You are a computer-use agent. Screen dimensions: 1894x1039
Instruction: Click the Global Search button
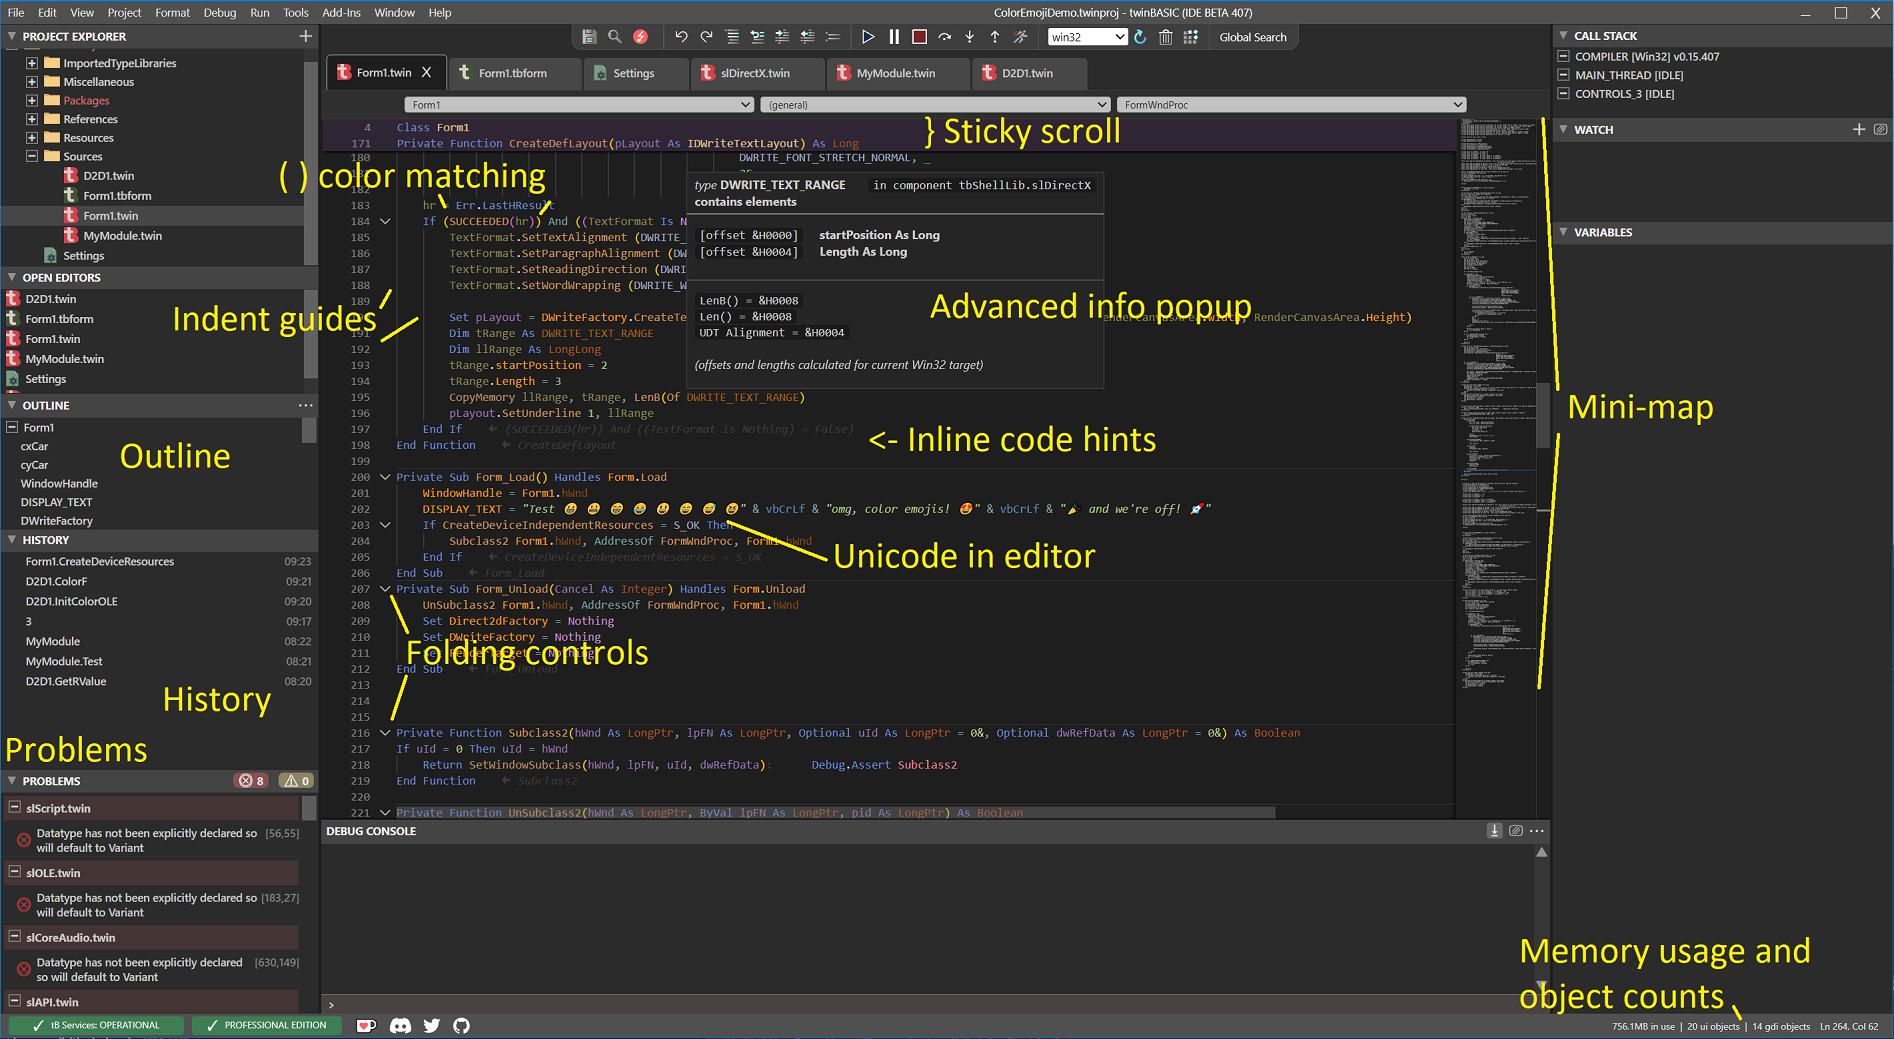pos(1252,37)
